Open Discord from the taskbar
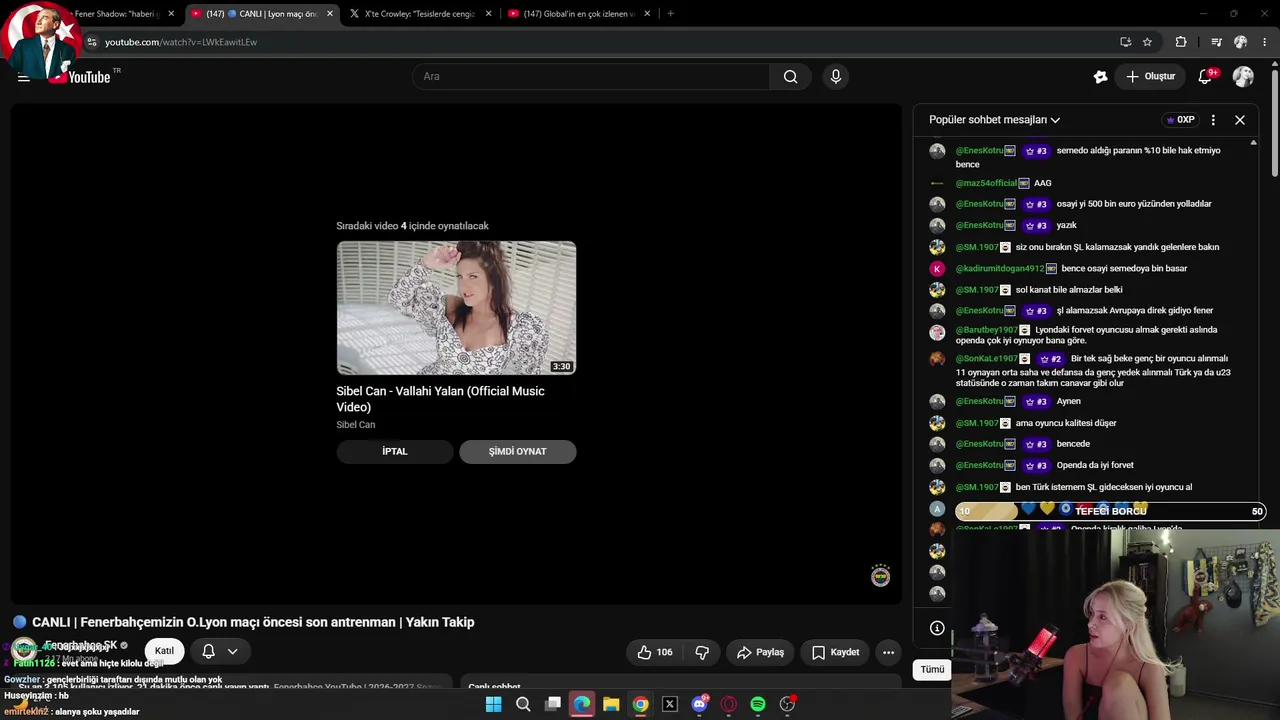 pyautogui.click(x=699, y=704)
